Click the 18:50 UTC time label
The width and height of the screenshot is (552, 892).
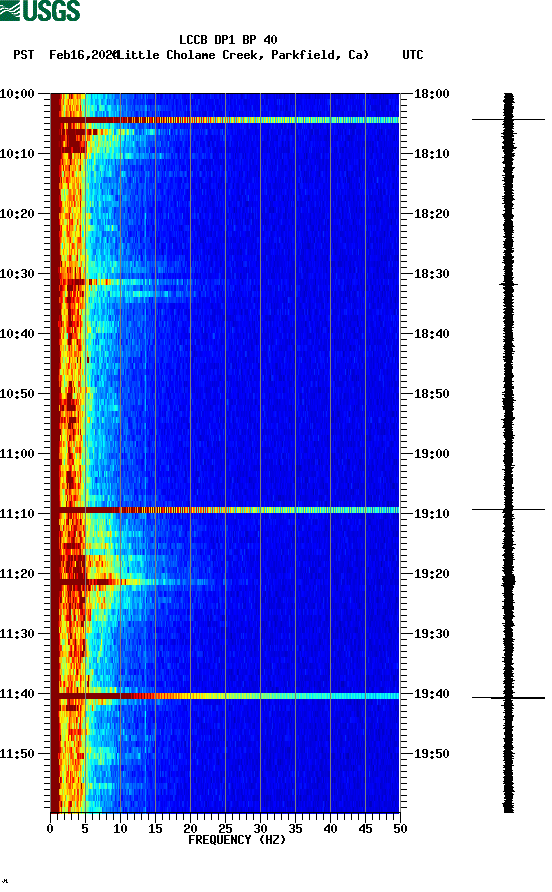pos(432,394)
